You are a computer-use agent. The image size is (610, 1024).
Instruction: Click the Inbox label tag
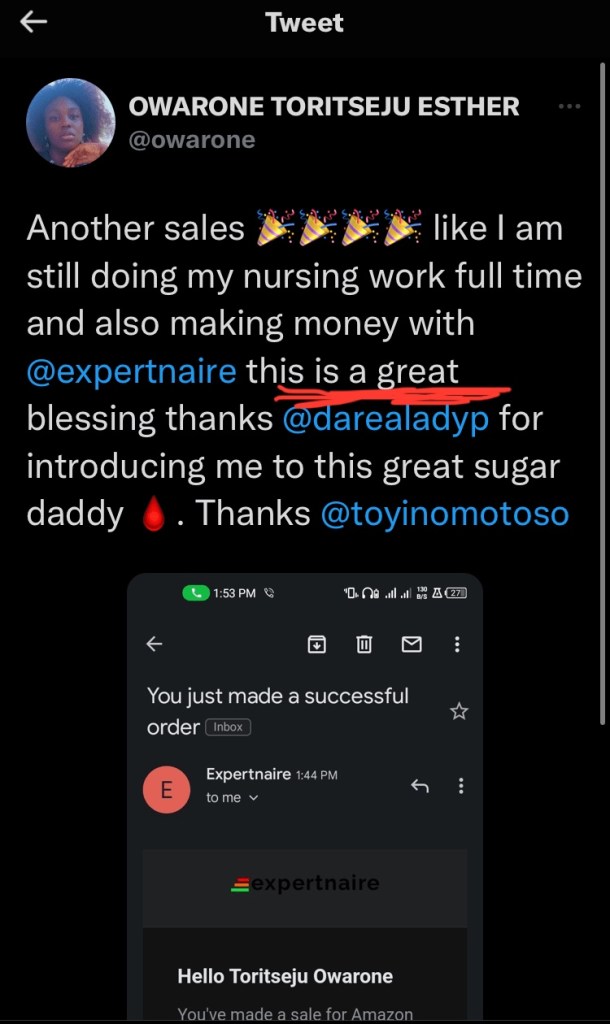[x=228, y=727]
